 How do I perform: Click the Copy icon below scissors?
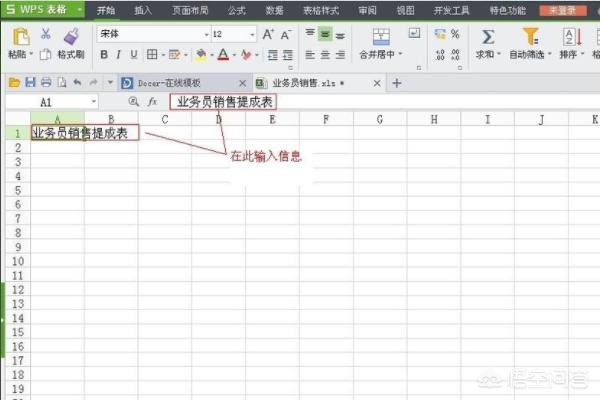(x=45, y=54)
